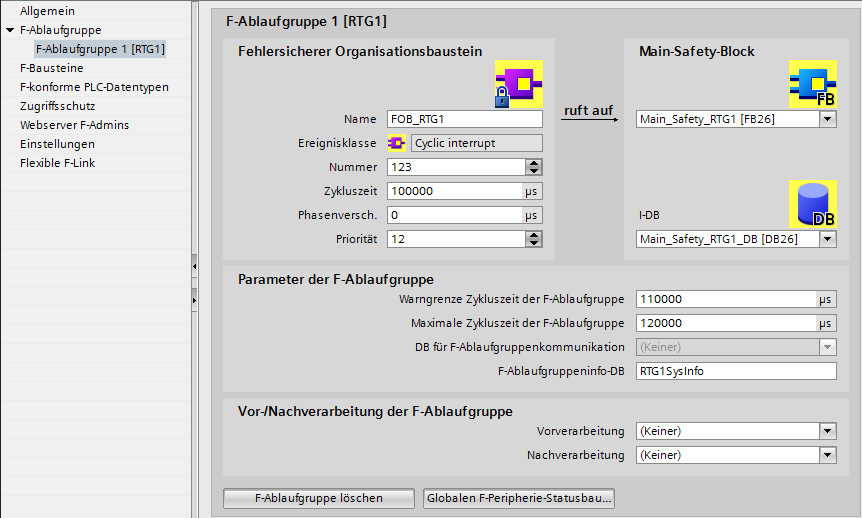Click the Cyclic interrupt event class icon
Image resolution: width=862 pixels, height=518 pixels.
[395, 143]
